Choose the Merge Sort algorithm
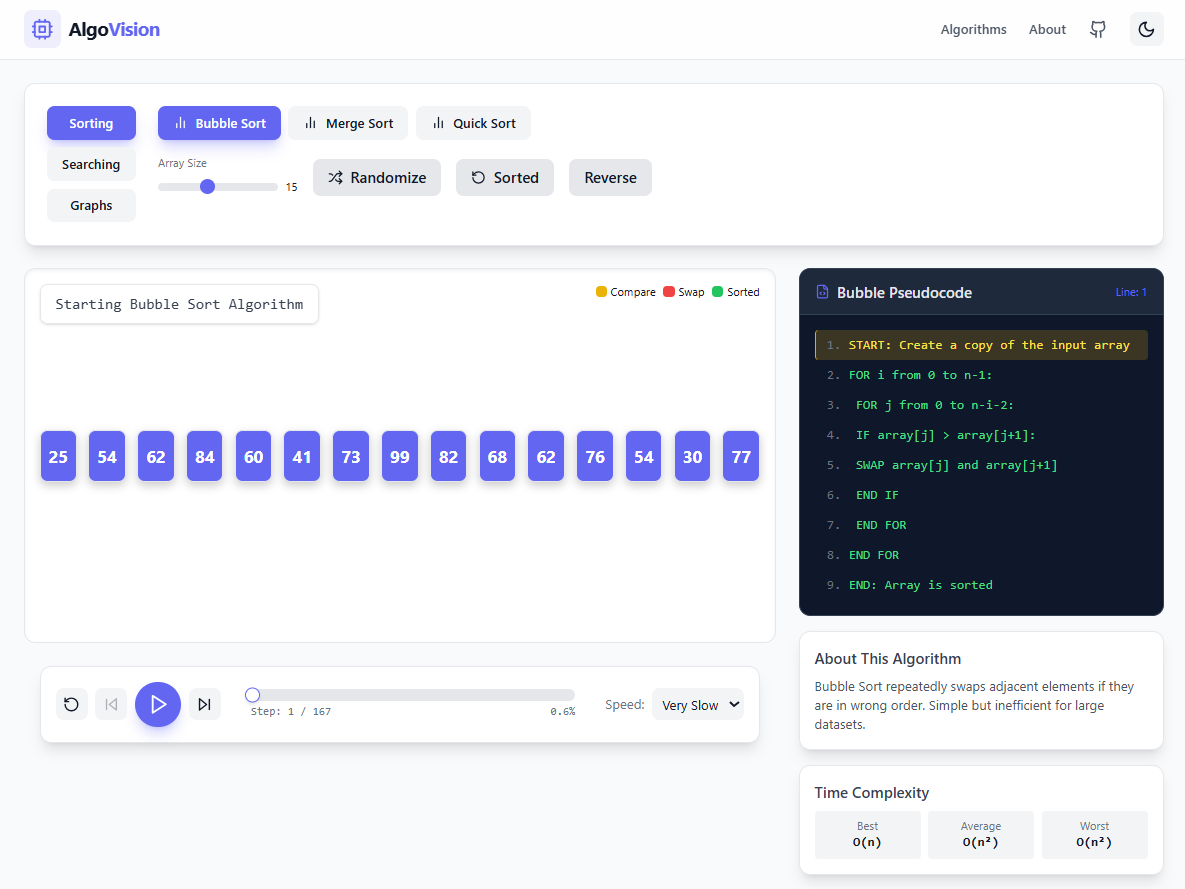1185x889 pixels. coord(348,123)
